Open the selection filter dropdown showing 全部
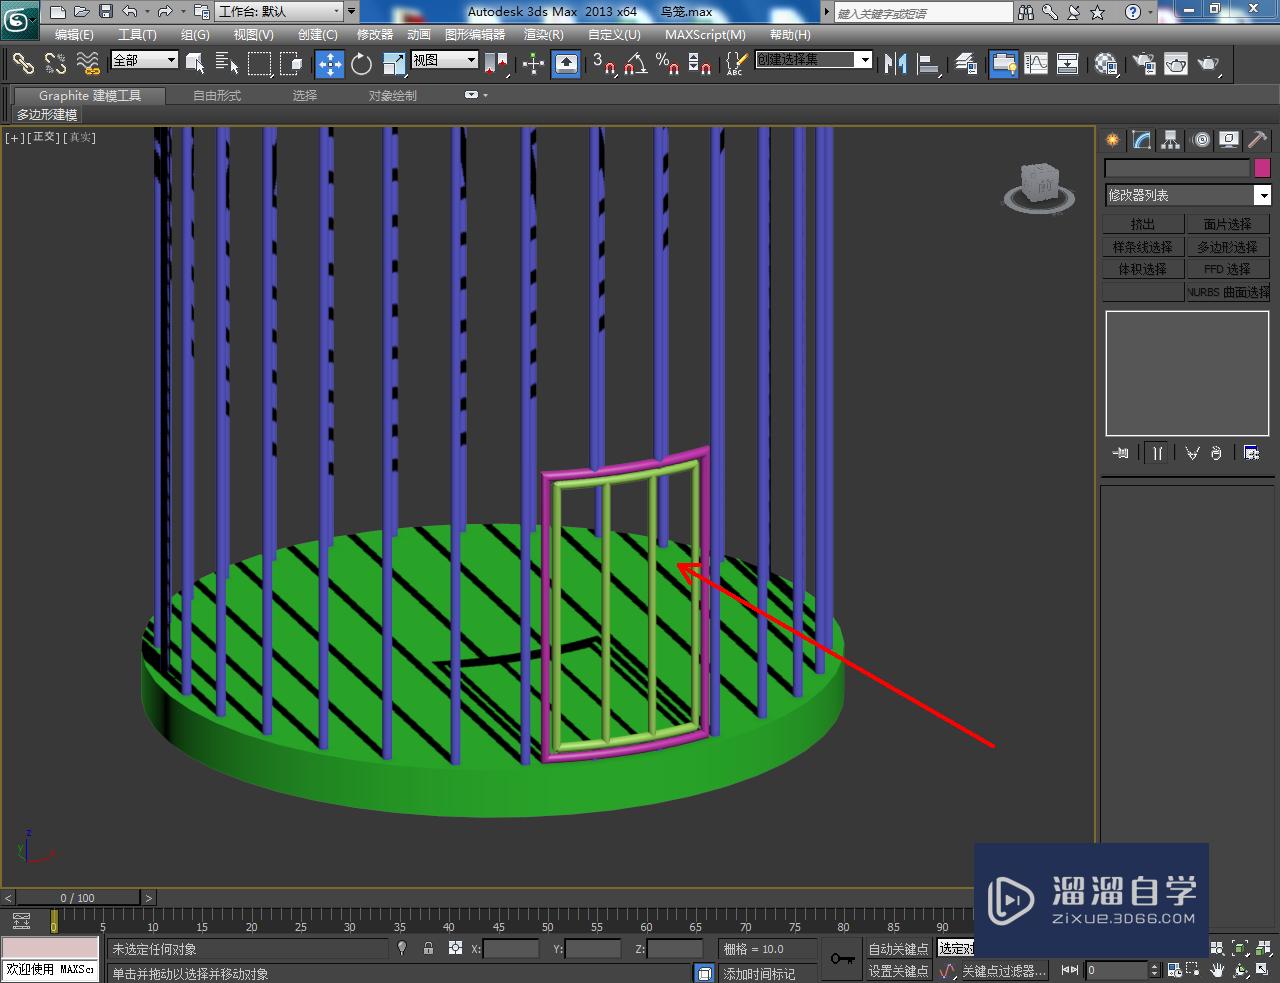This screenshot has height=983, width=1280. [x=144, y=60]
